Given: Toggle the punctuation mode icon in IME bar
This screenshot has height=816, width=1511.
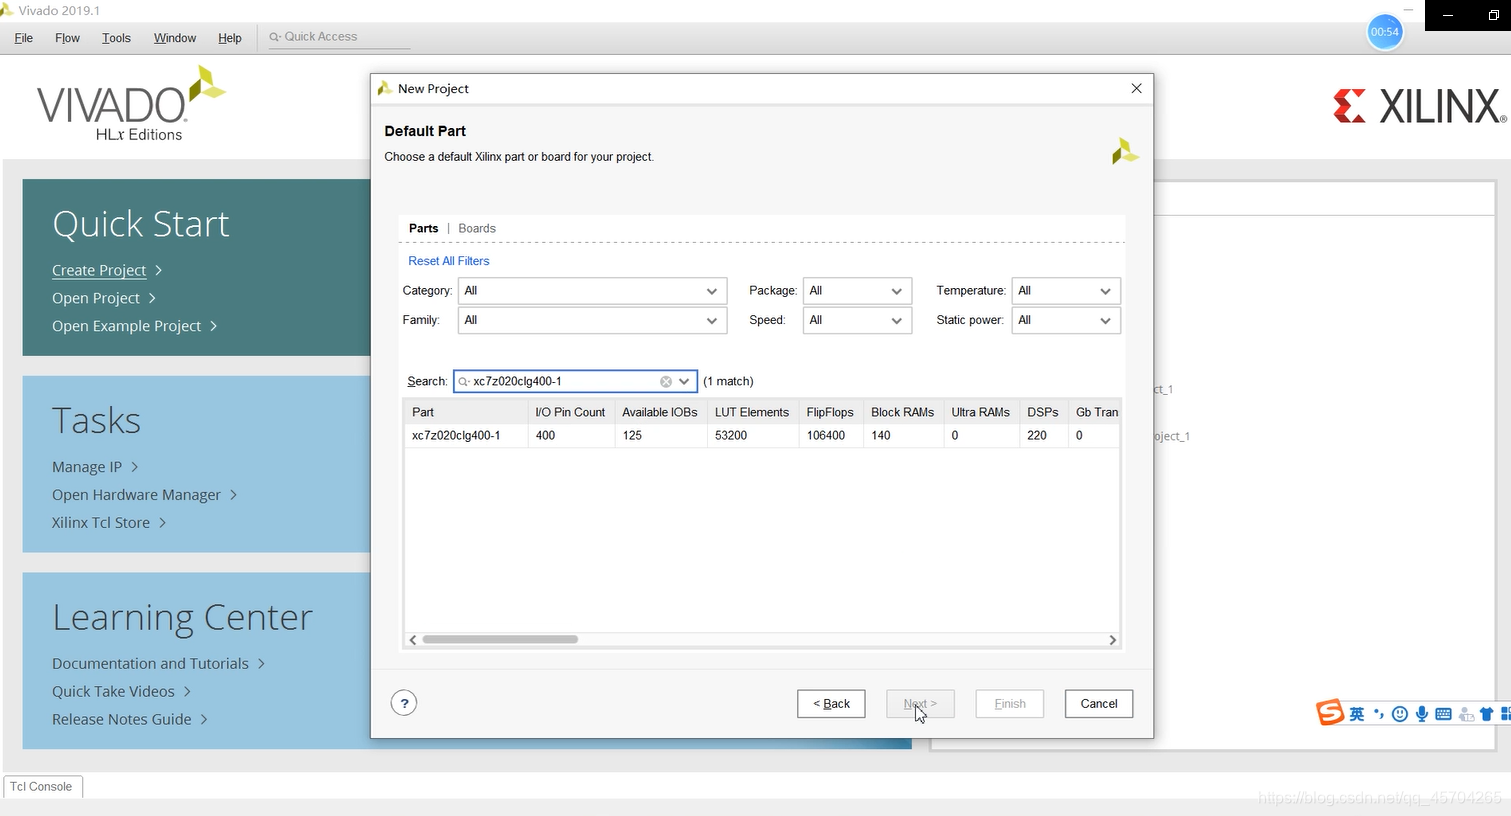Looking at the screenshot, I should click(x=1379, y=713).
